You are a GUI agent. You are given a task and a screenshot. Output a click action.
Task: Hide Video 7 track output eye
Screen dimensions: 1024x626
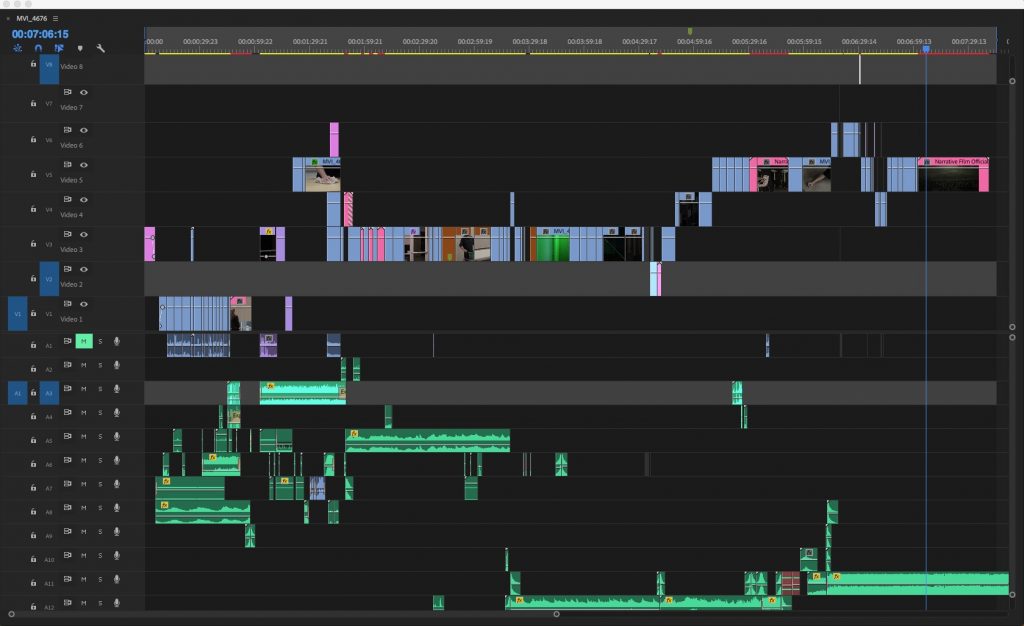84,93
